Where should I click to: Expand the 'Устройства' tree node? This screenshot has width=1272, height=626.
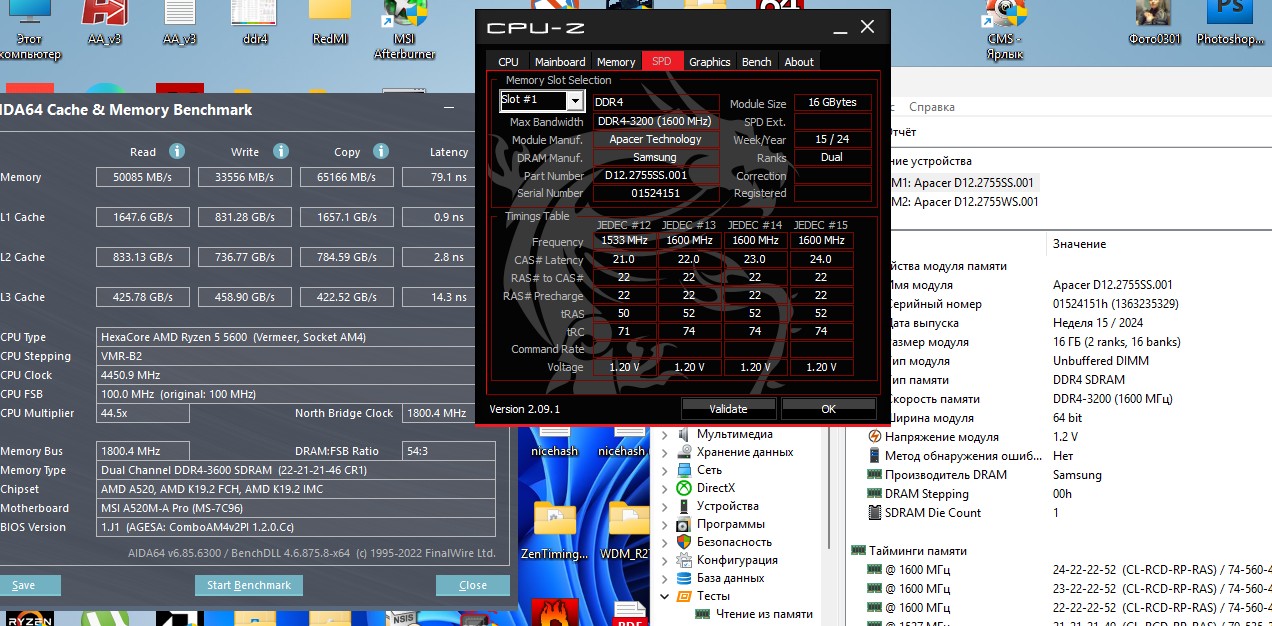(664, 506)
